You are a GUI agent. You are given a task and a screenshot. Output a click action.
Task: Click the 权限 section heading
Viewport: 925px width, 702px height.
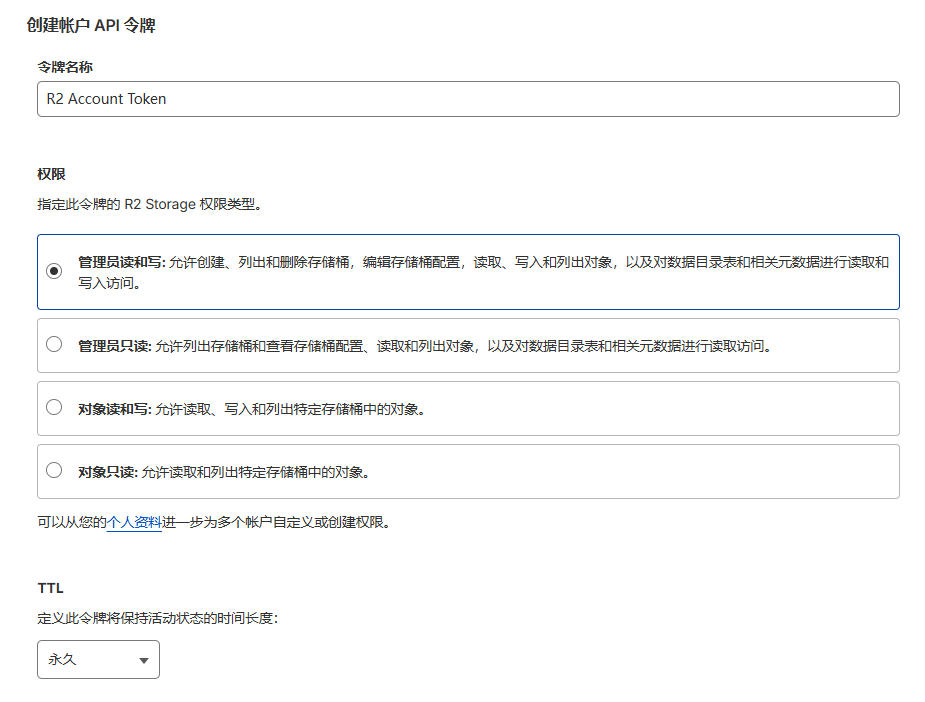pos(51,174)
